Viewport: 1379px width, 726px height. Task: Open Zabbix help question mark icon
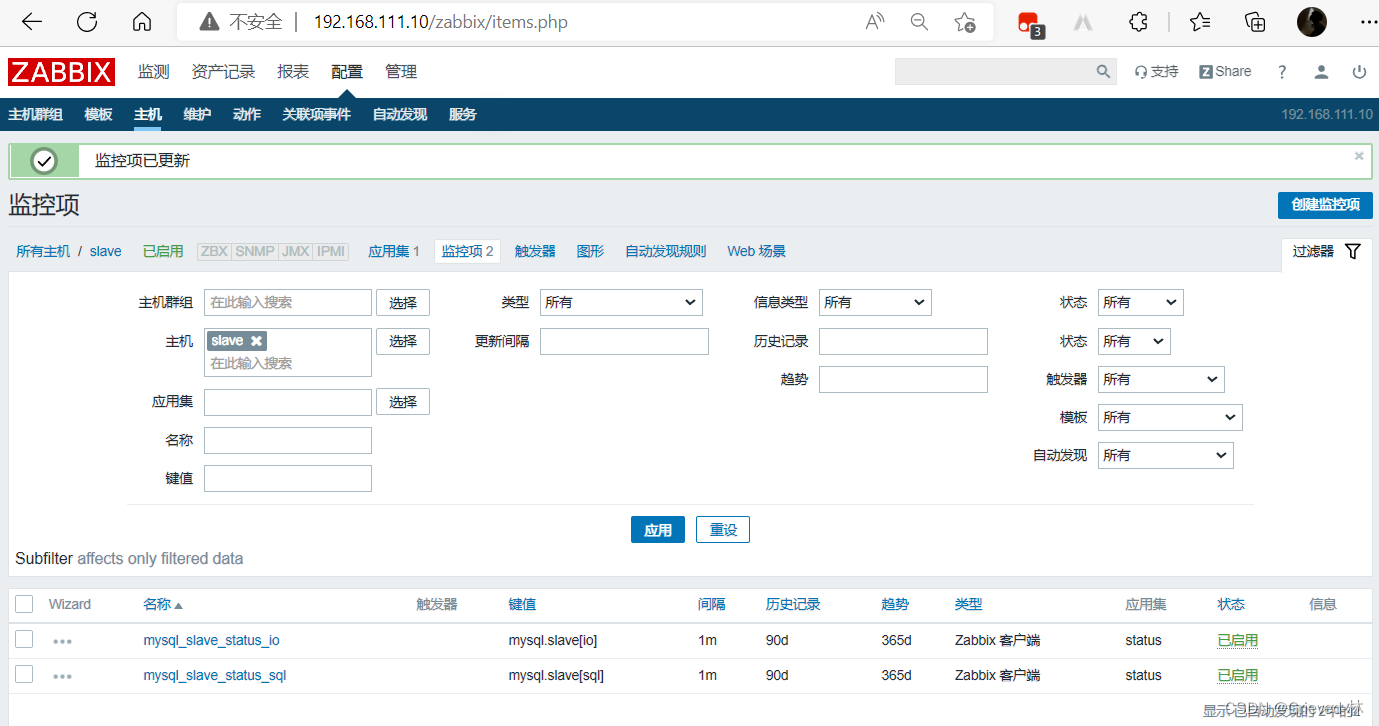pos(1282,72)
